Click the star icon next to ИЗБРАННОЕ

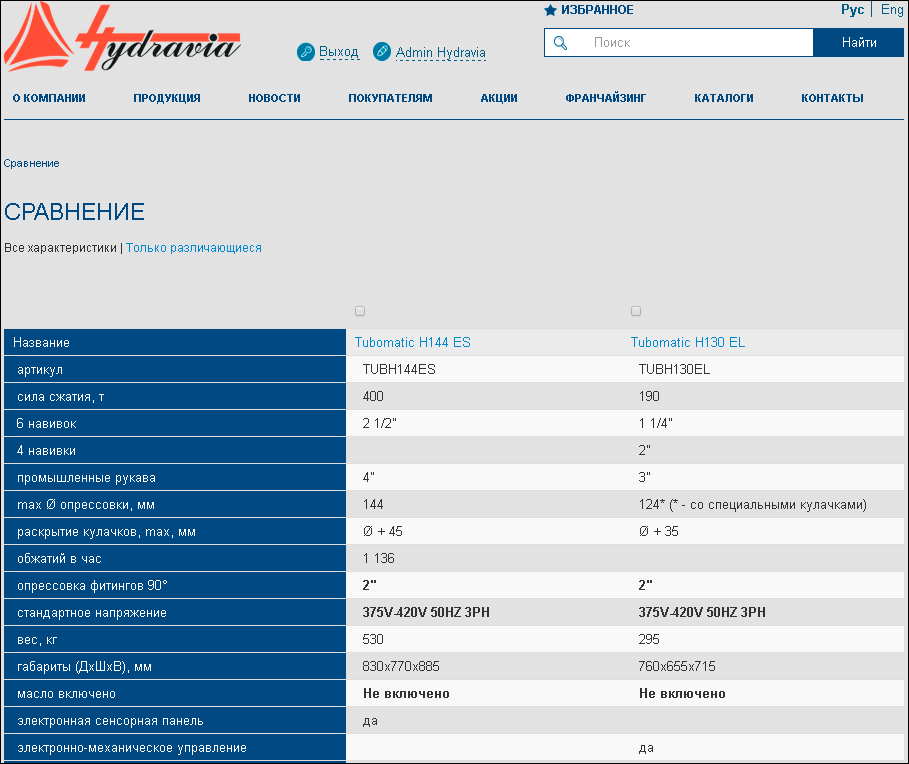click(x=550, y=10)
